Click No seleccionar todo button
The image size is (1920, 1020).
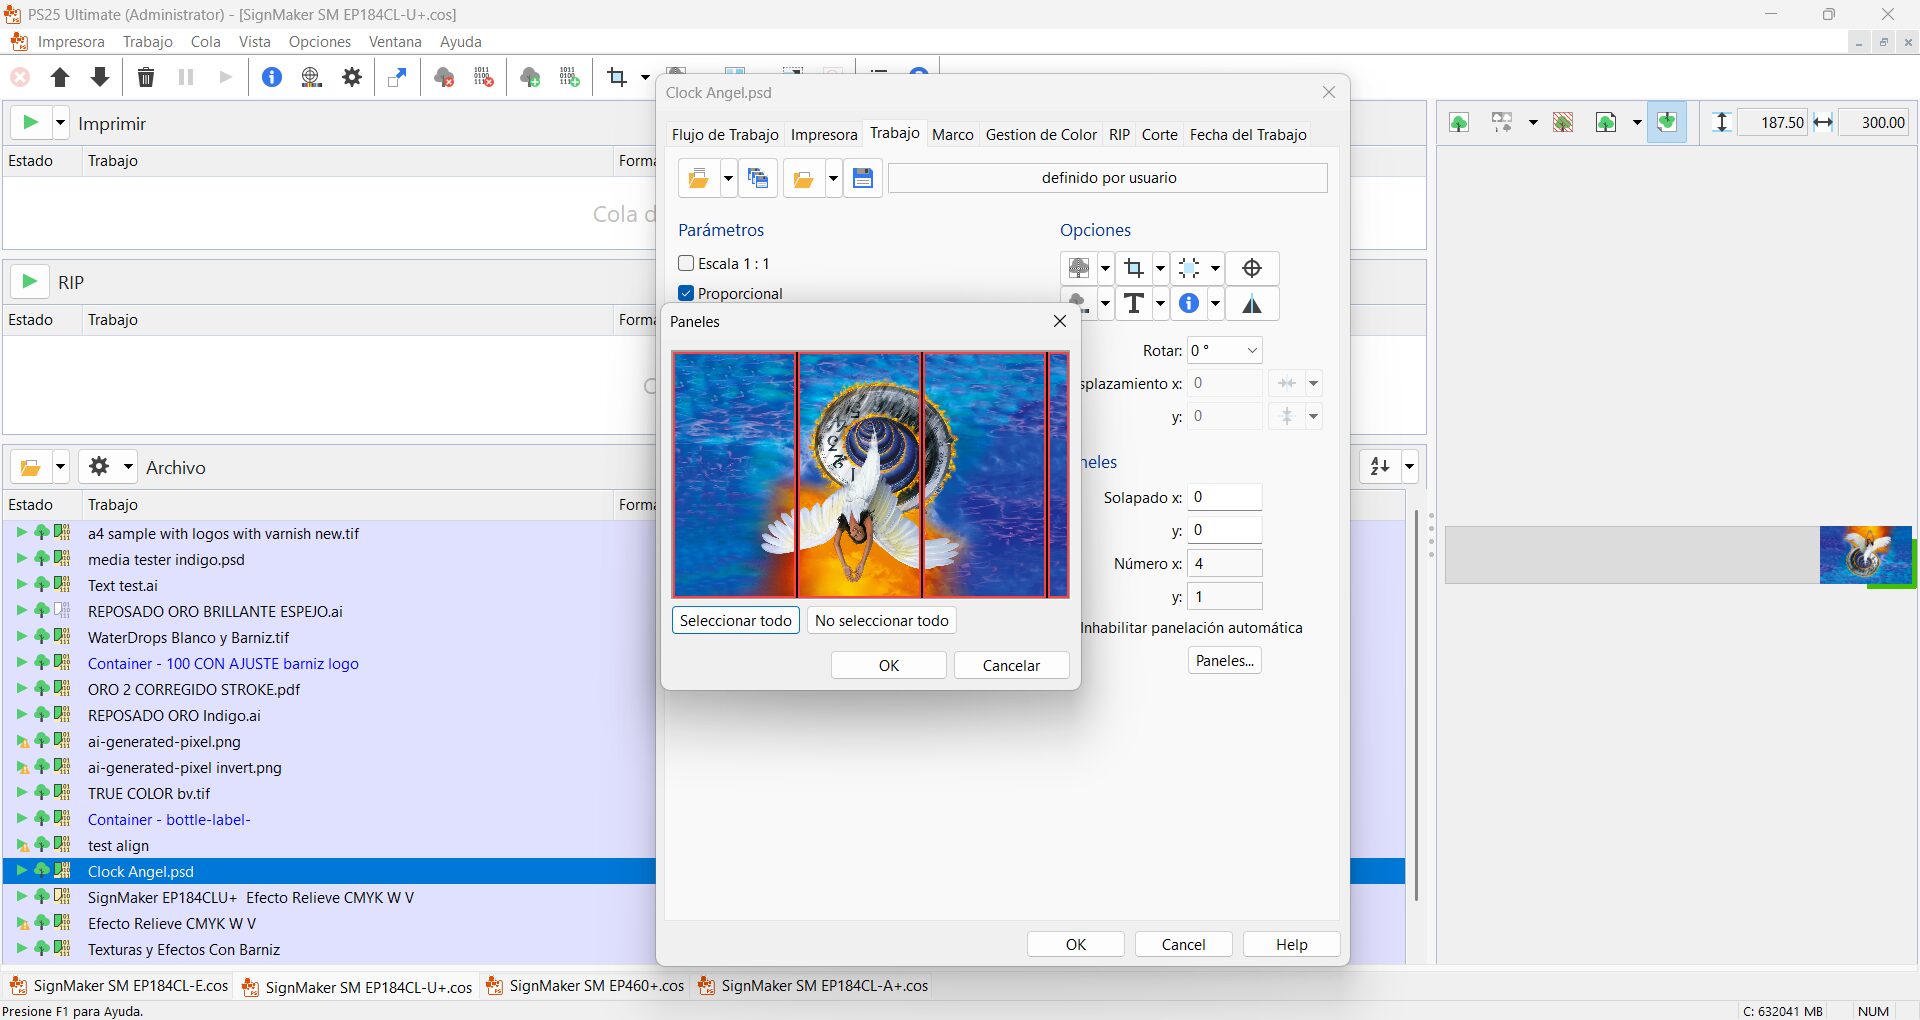coord(882,620)
